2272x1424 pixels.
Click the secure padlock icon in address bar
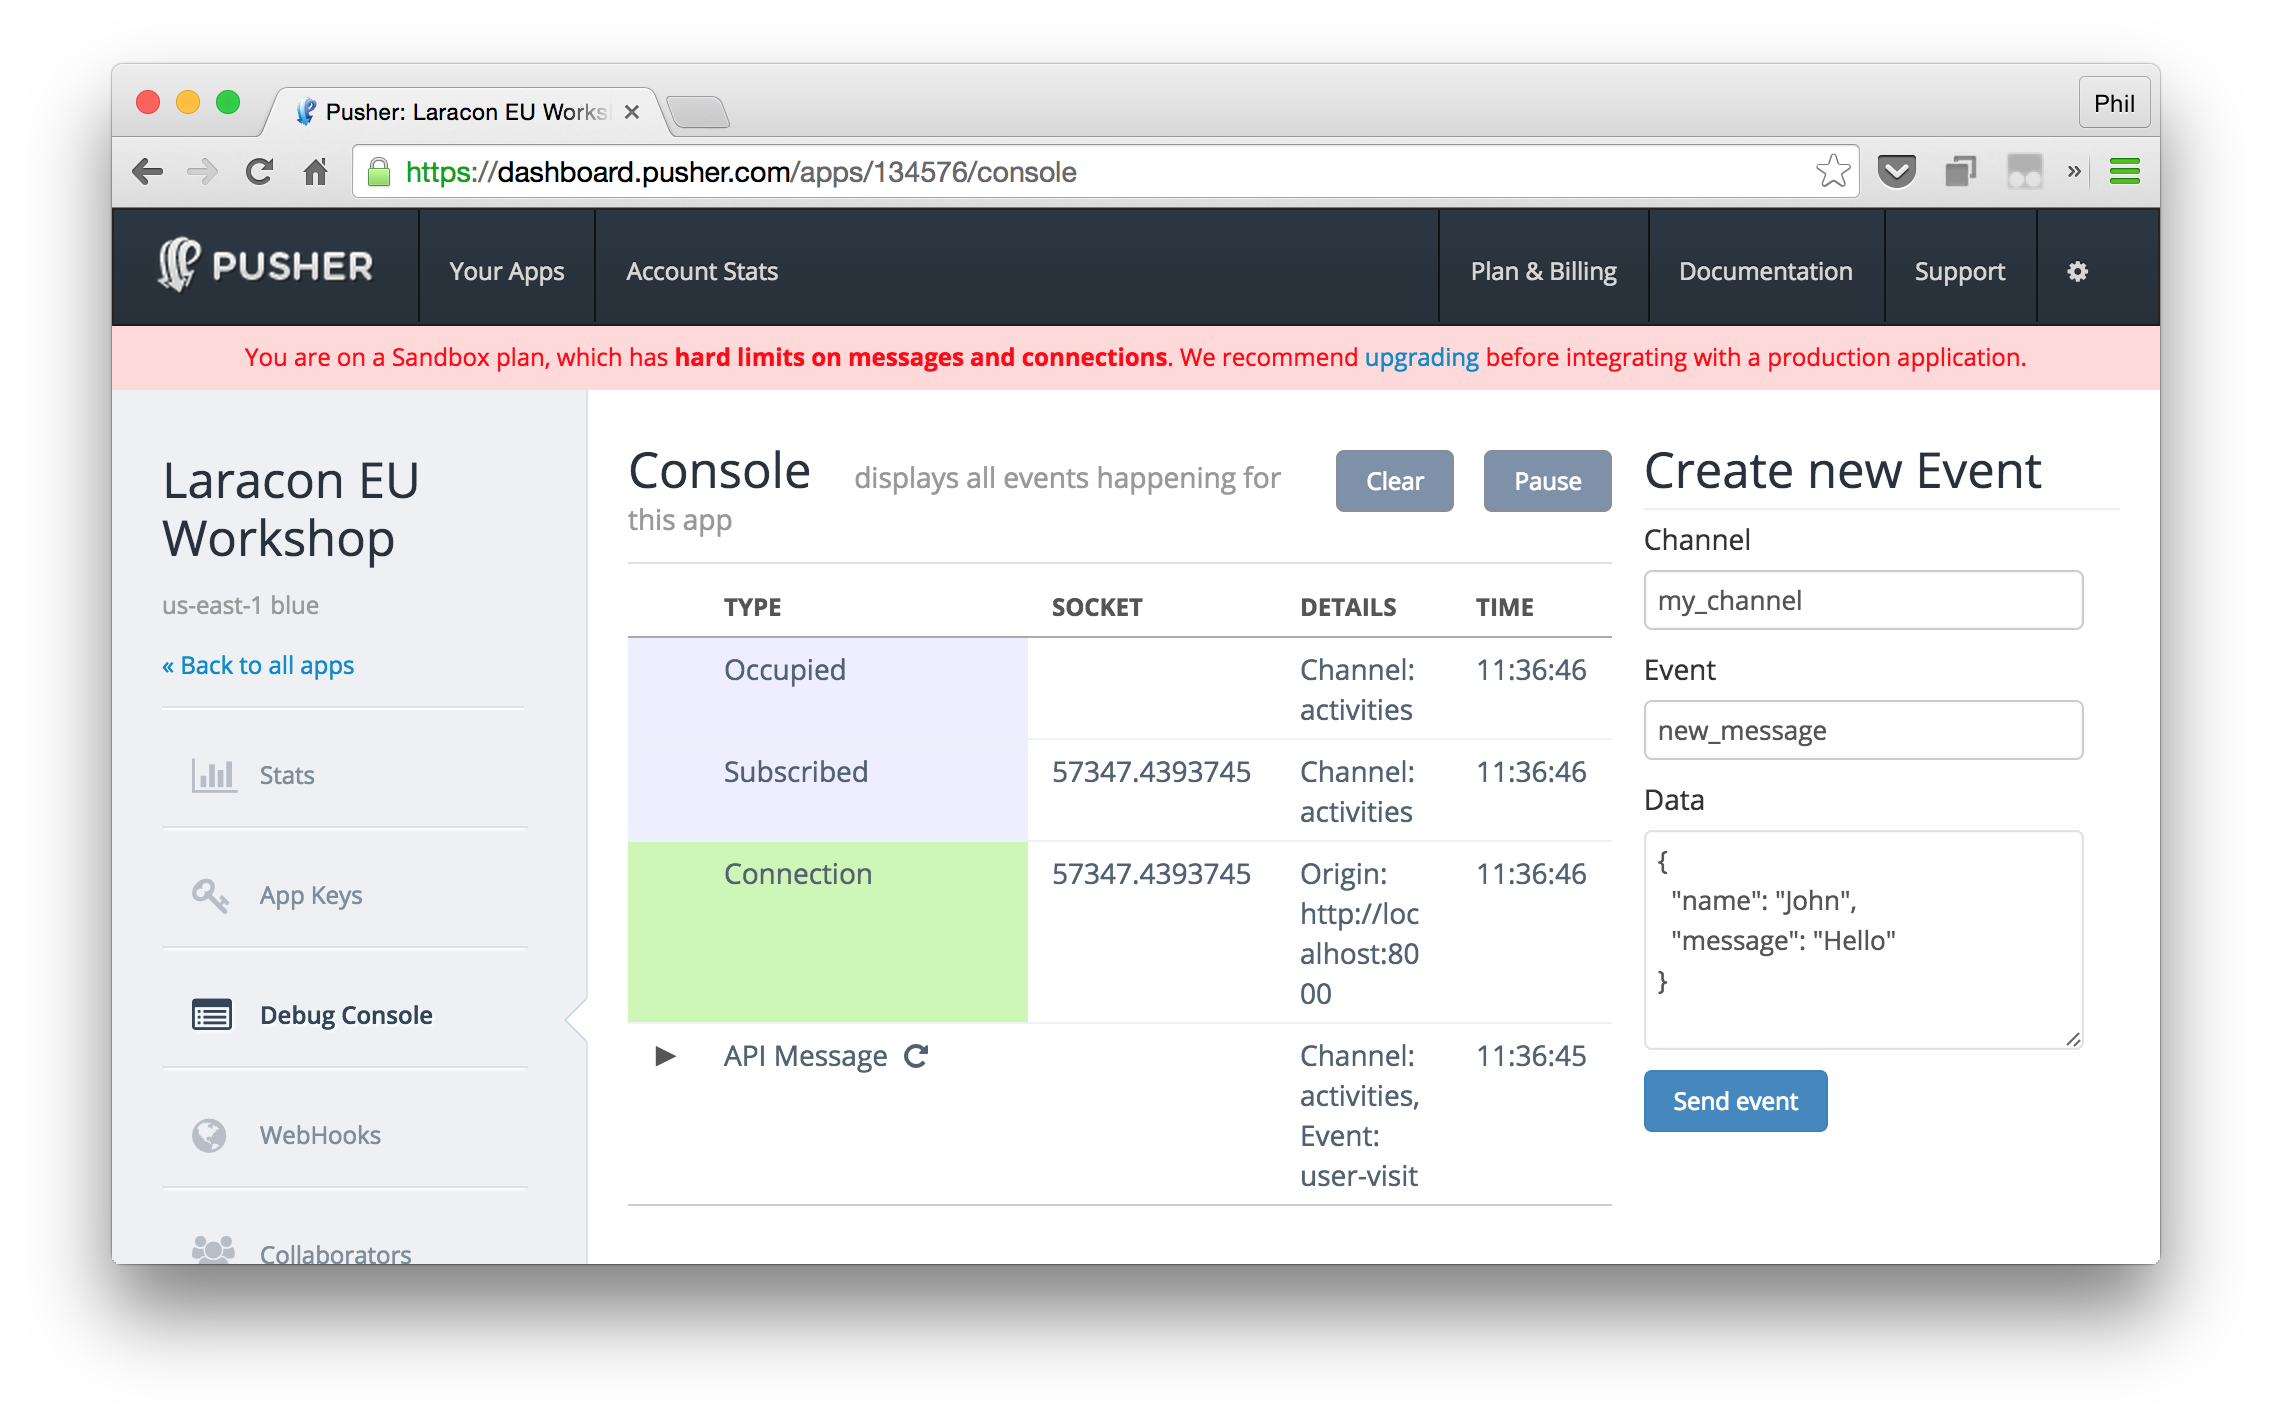(379, 172)
